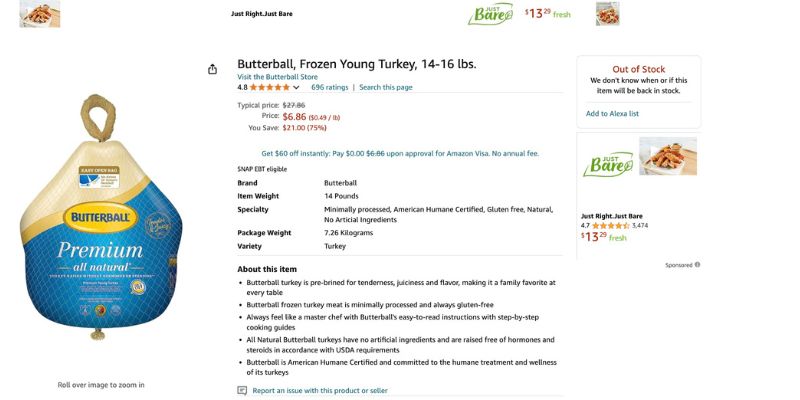The height and width of the screenshot is (400, 800).
Task: Open the top-left chicken product thumbnail
Action: coord(39,14)
